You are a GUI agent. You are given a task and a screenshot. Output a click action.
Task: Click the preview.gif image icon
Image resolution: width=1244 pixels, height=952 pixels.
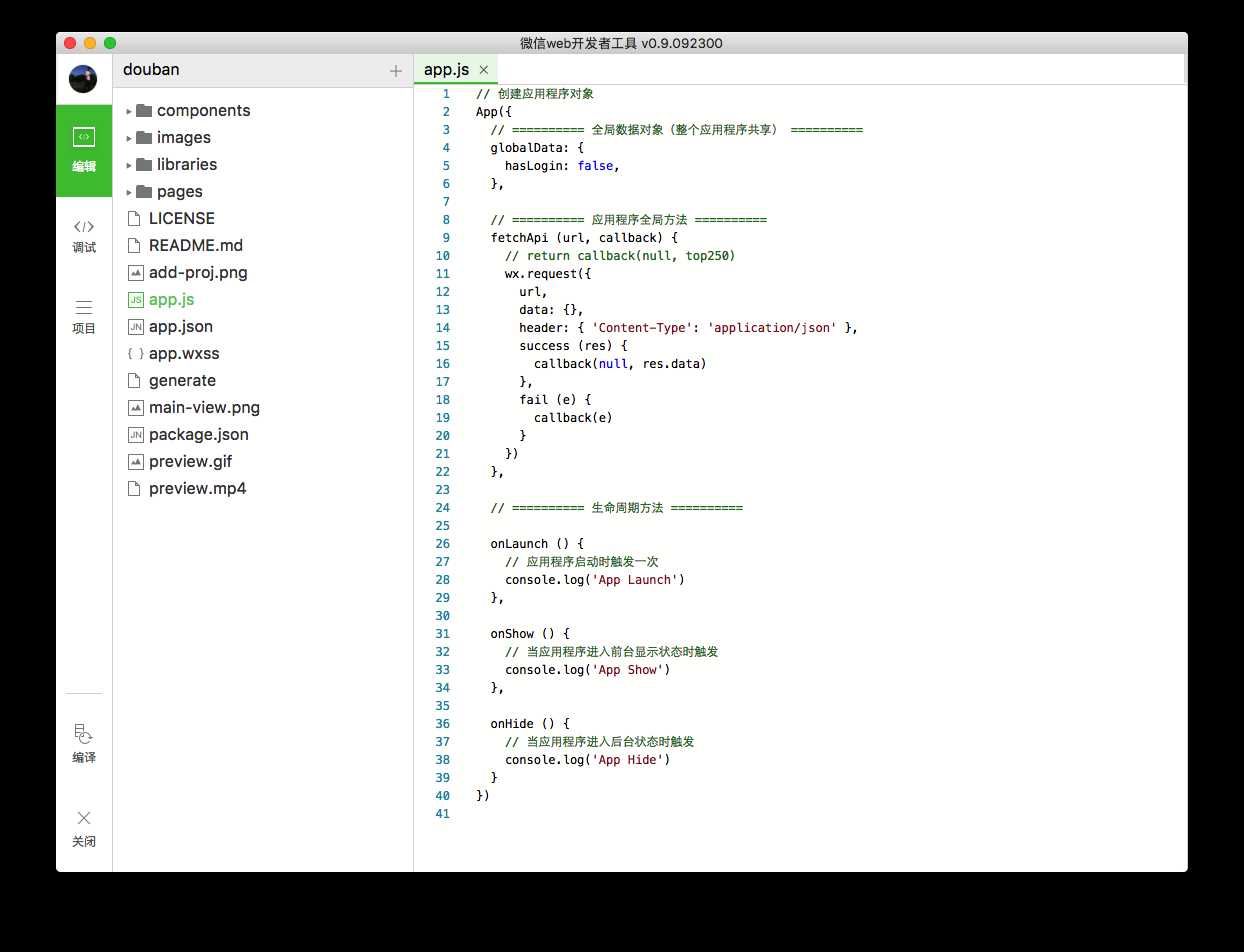click(135, 461)
